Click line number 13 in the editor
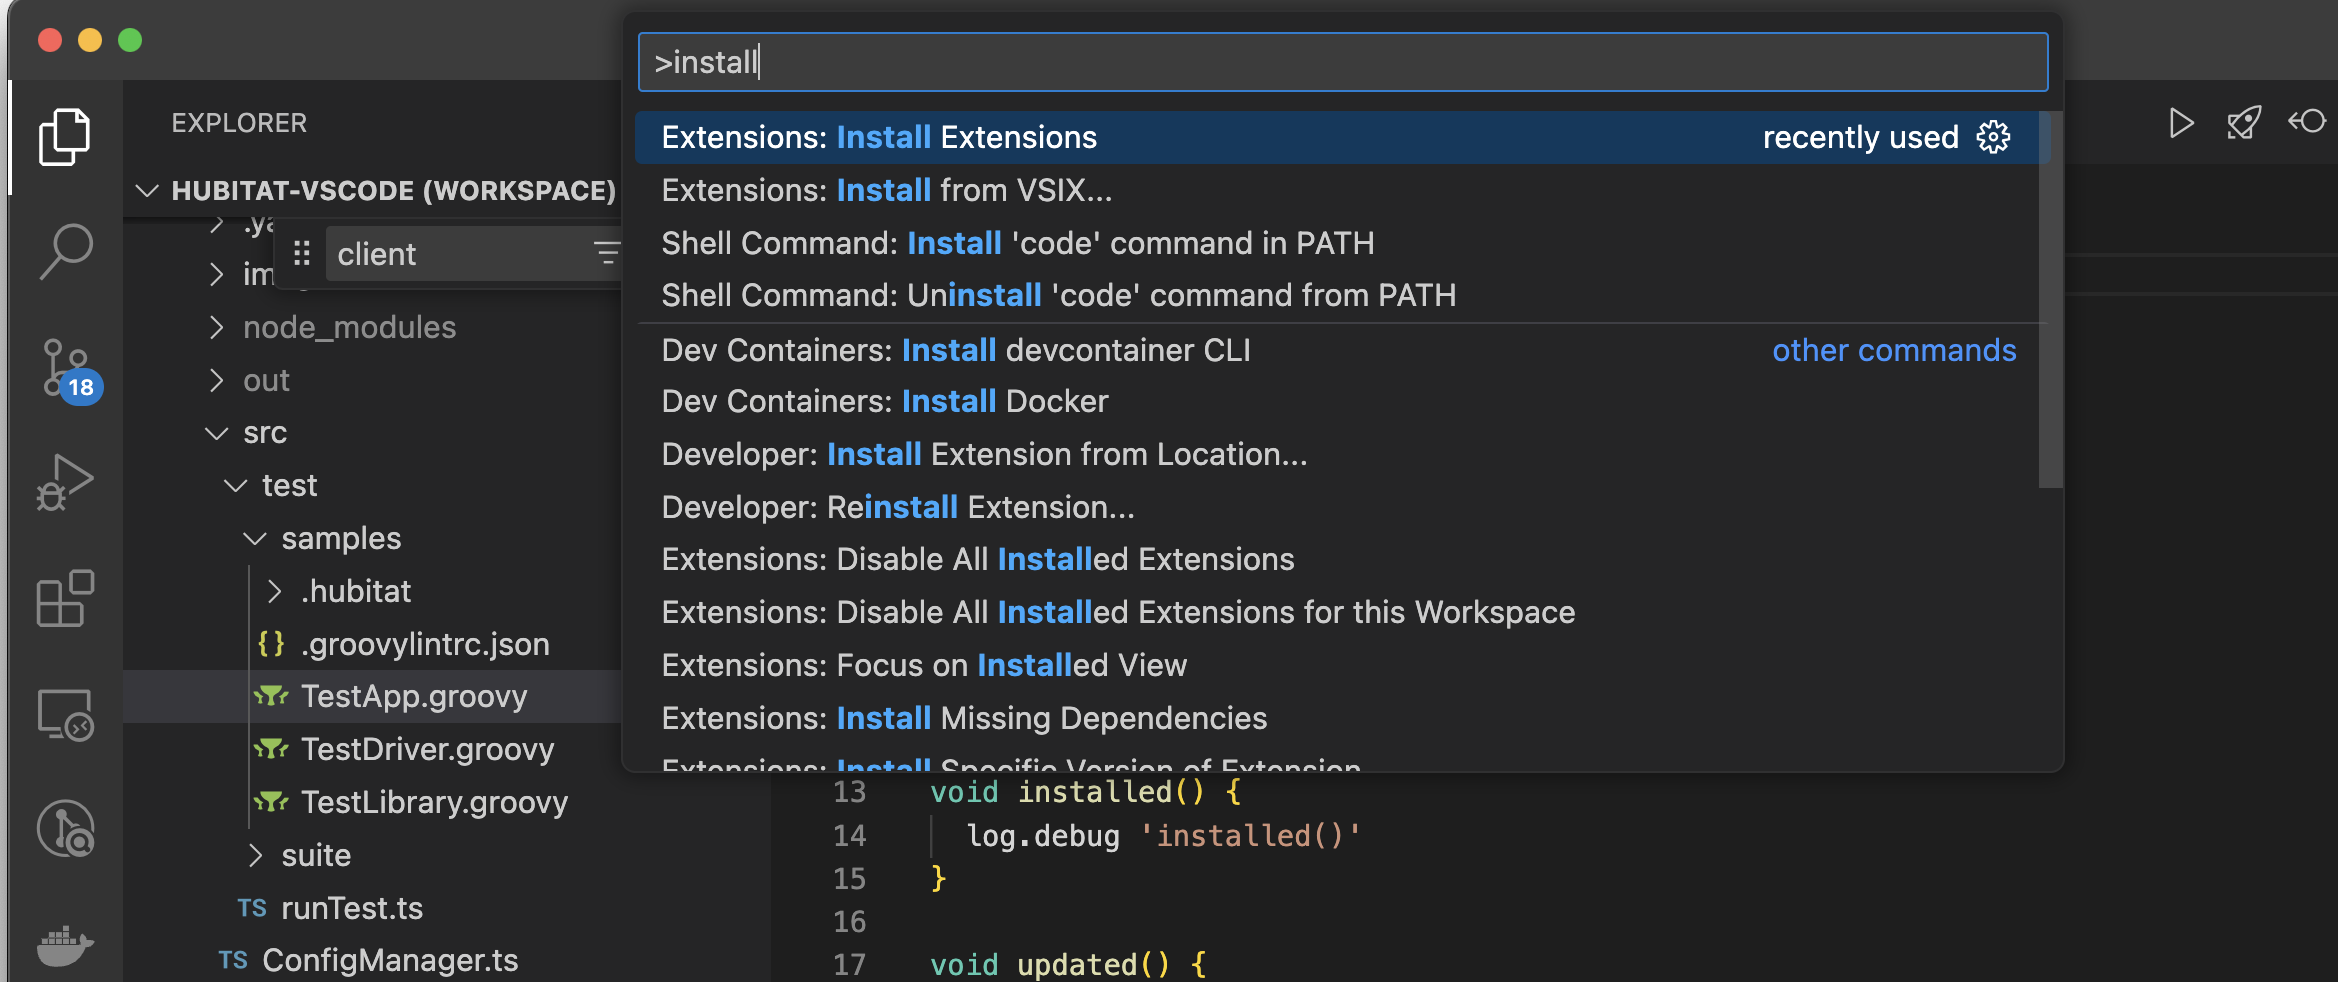Viewport: 2338px width, 982px height. click(x=849, y=792)
